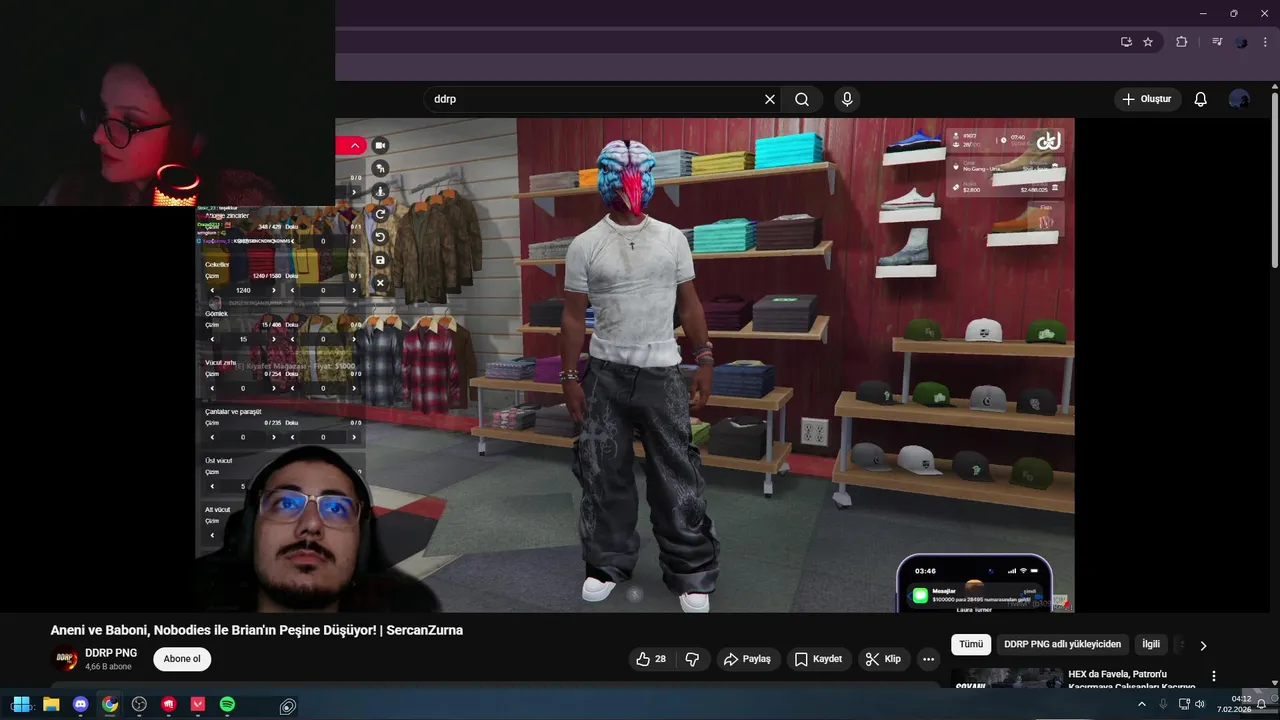Open Windows Start menu

click(21, 705)
